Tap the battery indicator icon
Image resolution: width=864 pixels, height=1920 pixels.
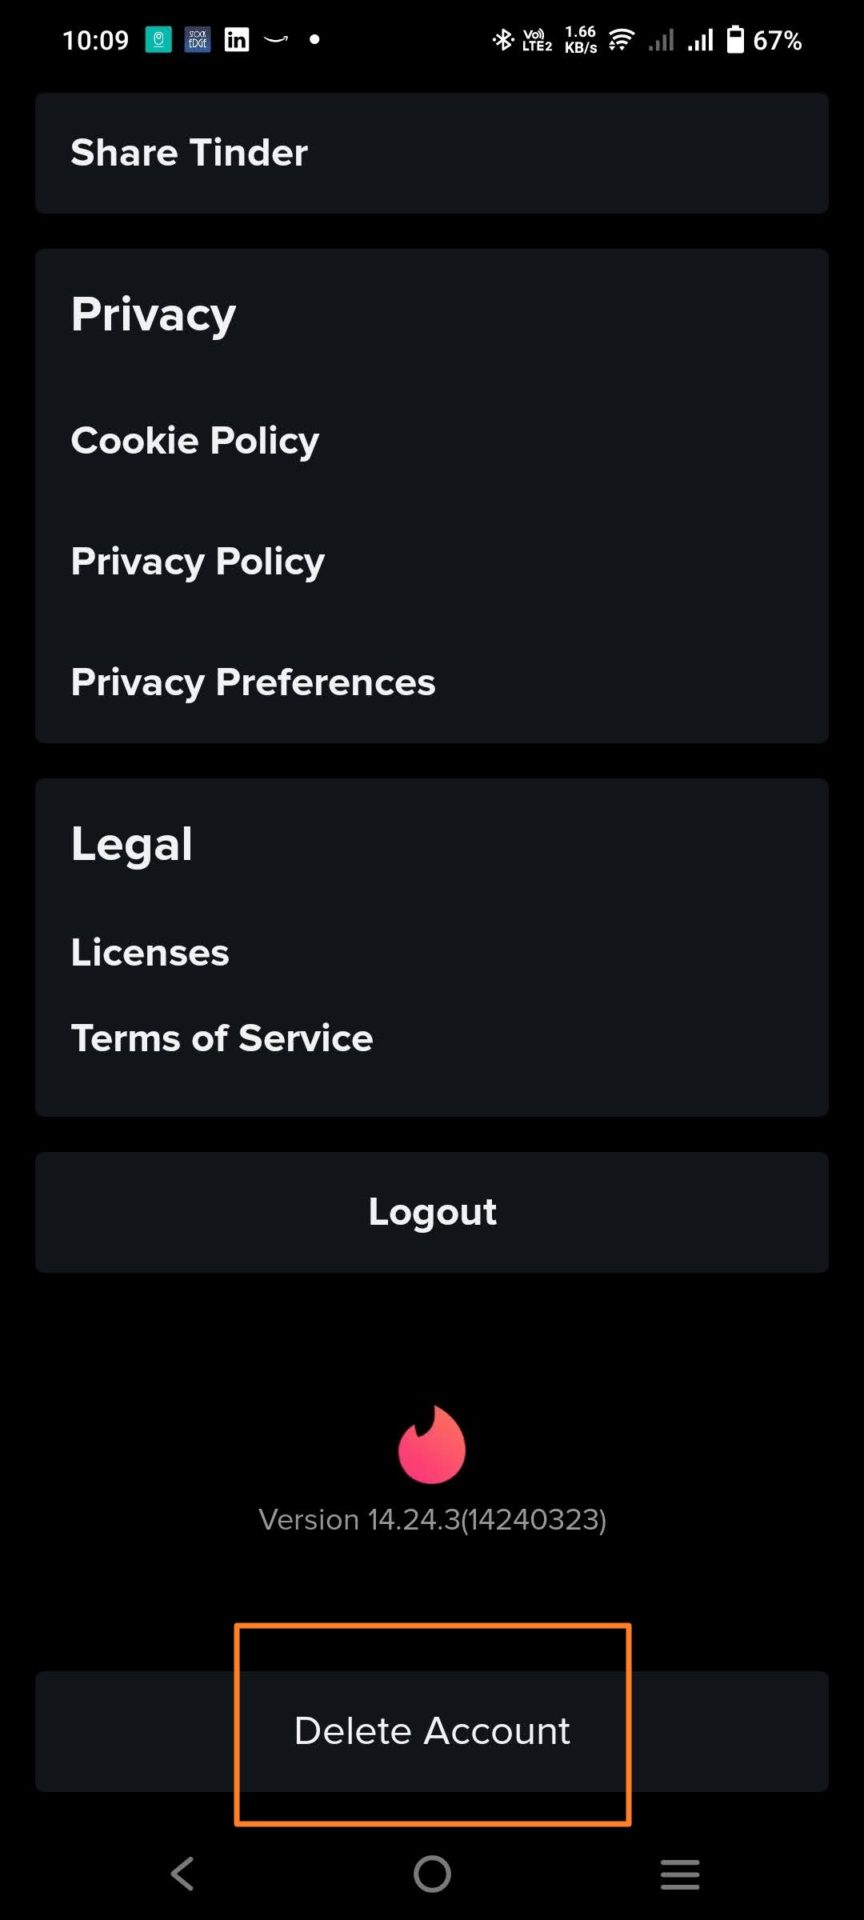coord(735,40)
